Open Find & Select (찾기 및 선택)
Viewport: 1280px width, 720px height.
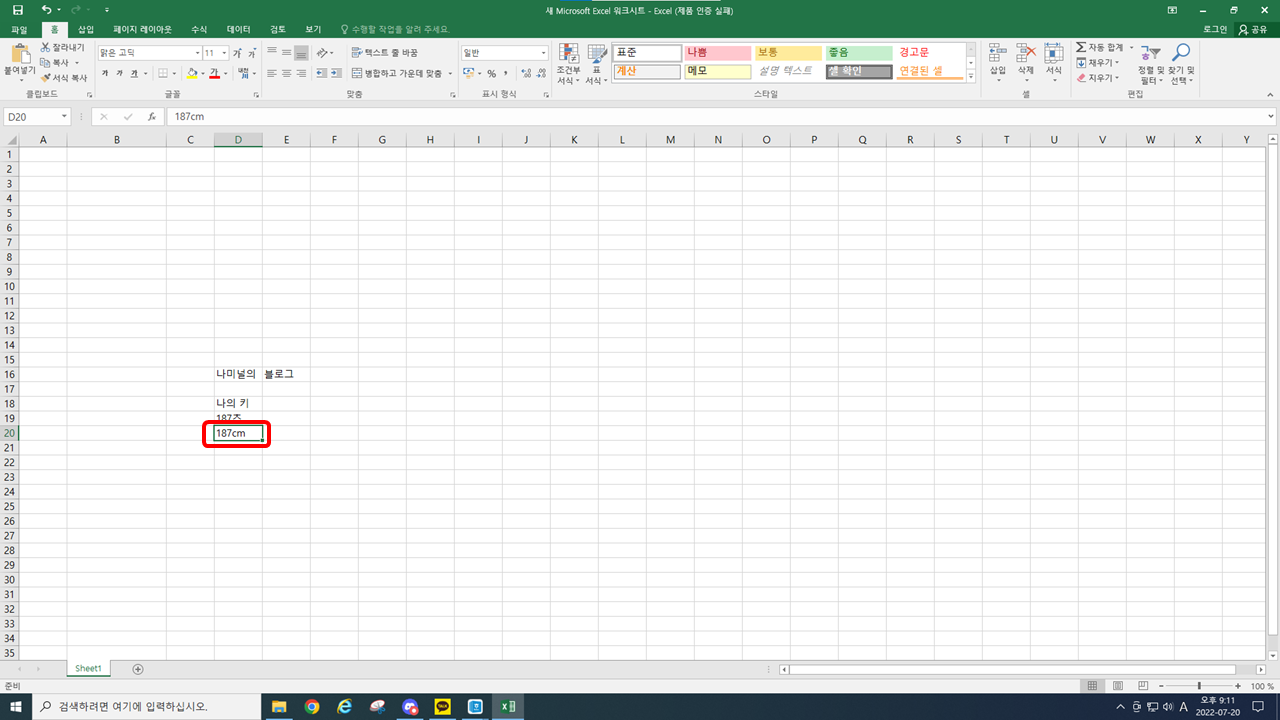tap(1181, 64)
